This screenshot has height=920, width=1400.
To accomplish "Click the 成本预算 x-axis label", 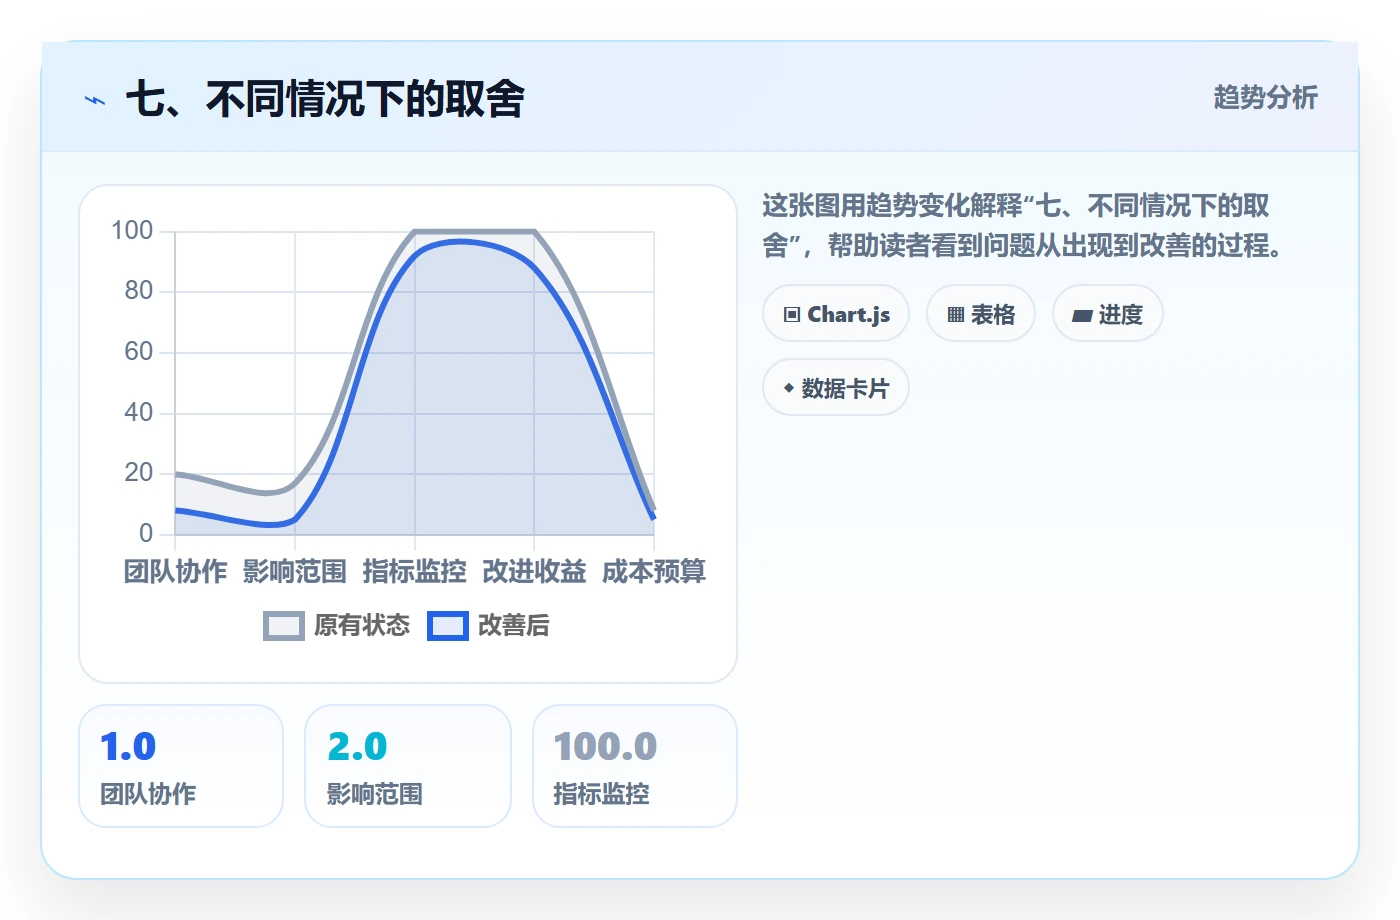I will (x=654, y=572).
